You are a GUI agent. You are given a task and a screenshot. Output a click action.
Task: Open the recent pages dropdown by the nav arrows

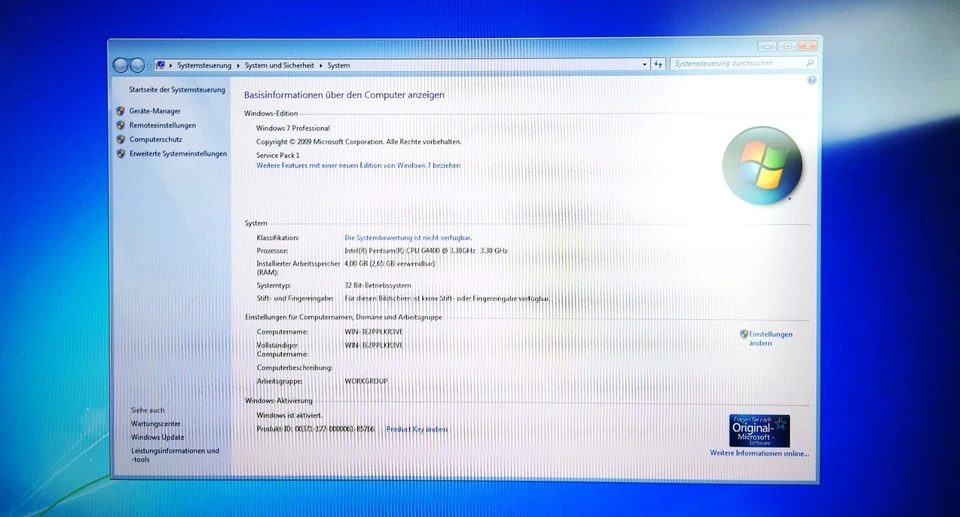click(149, 66)
